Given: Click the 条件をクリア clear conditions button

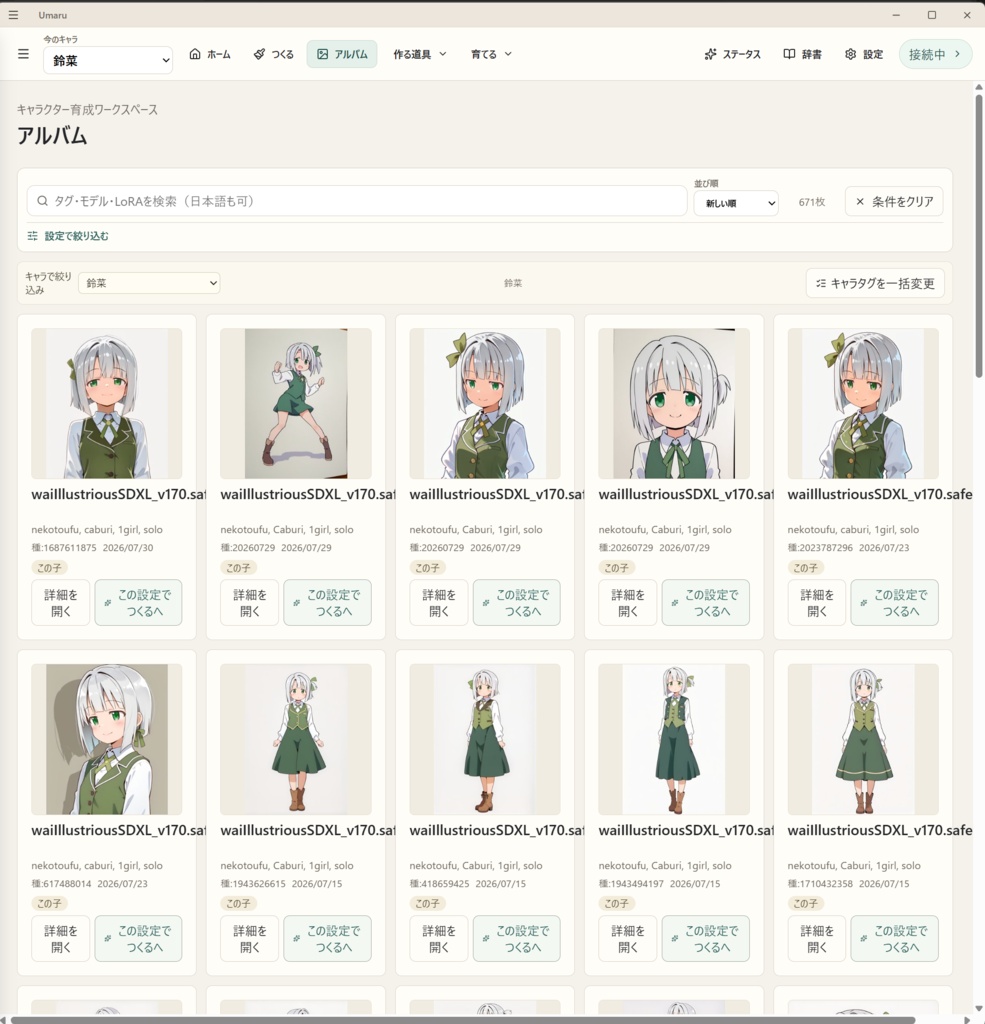Looking at the screenshot, I should click(x=894, y=202).
